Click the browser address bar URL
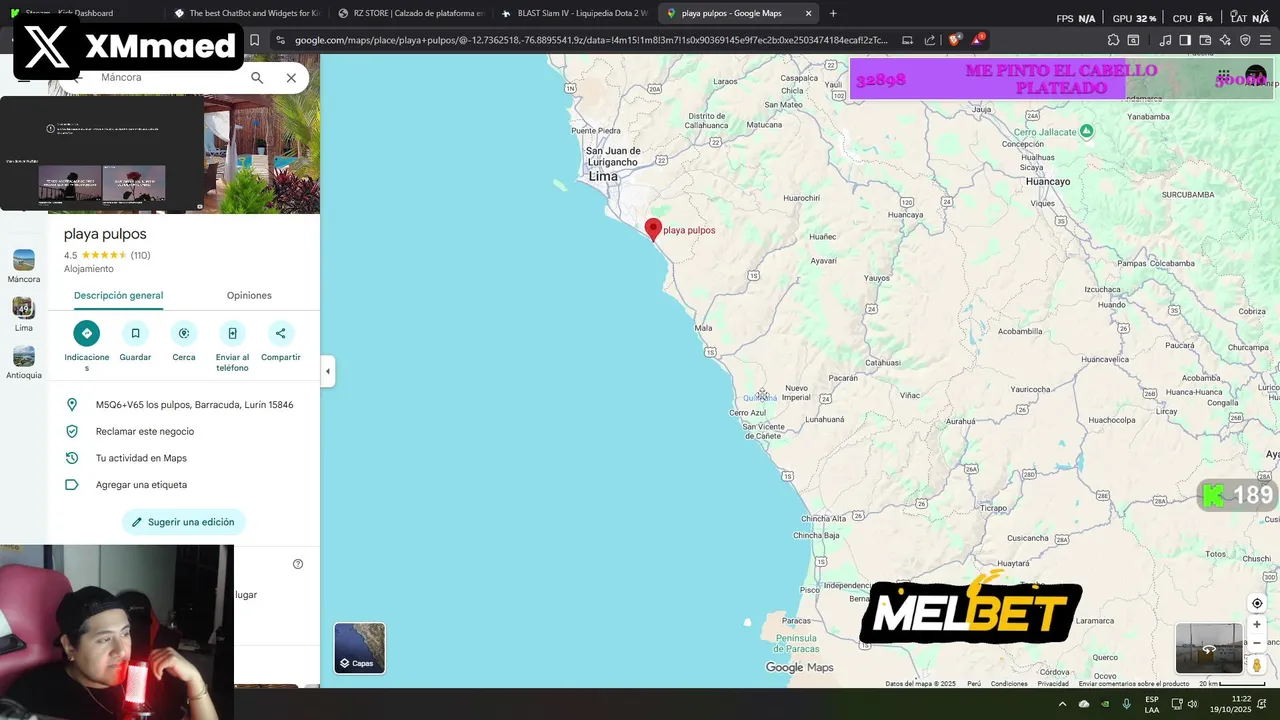 pyautogui.click(x=590, y=40)
